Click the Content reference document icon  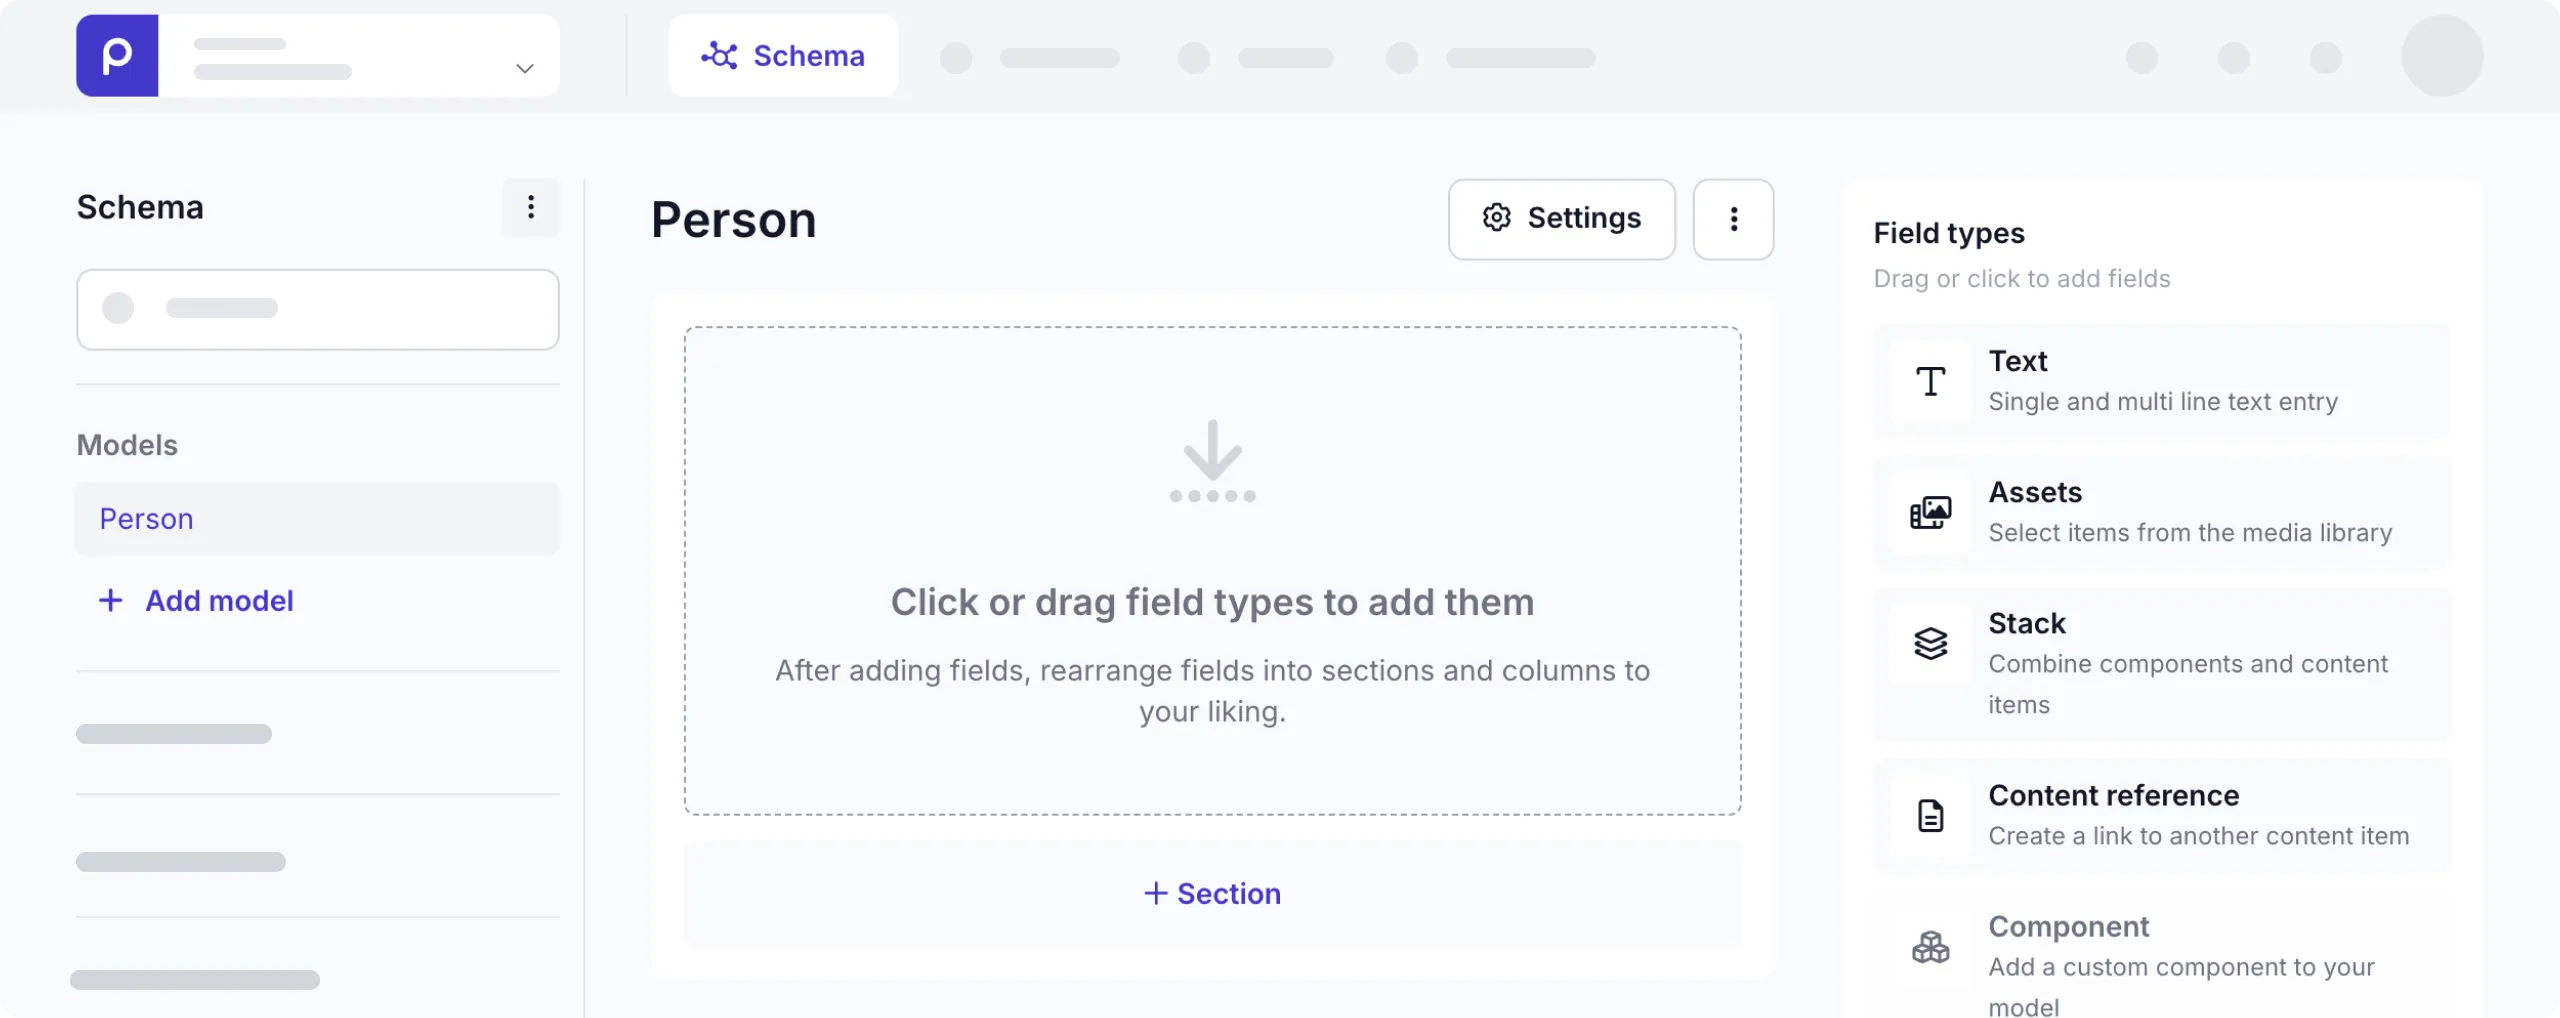click(1930, 816)
